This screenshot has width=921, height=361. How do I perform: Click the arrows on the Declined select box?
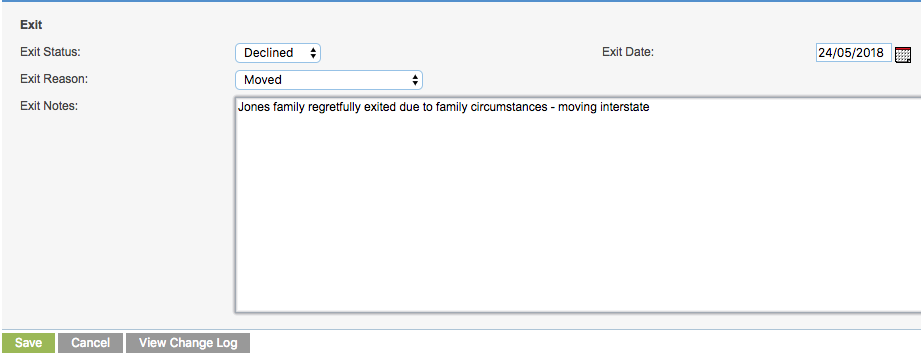313,53
